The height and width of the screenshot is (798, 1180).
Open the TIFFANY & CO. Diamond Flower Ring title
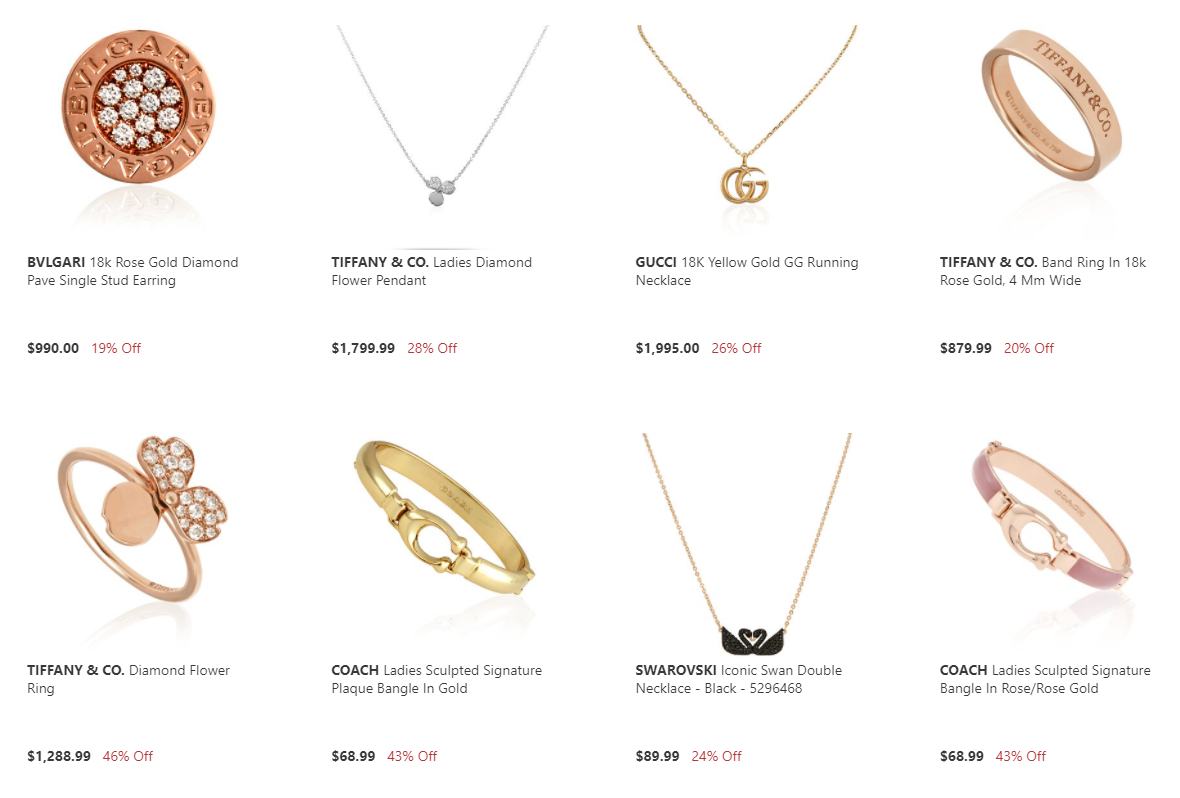click(x=129, y=679)
